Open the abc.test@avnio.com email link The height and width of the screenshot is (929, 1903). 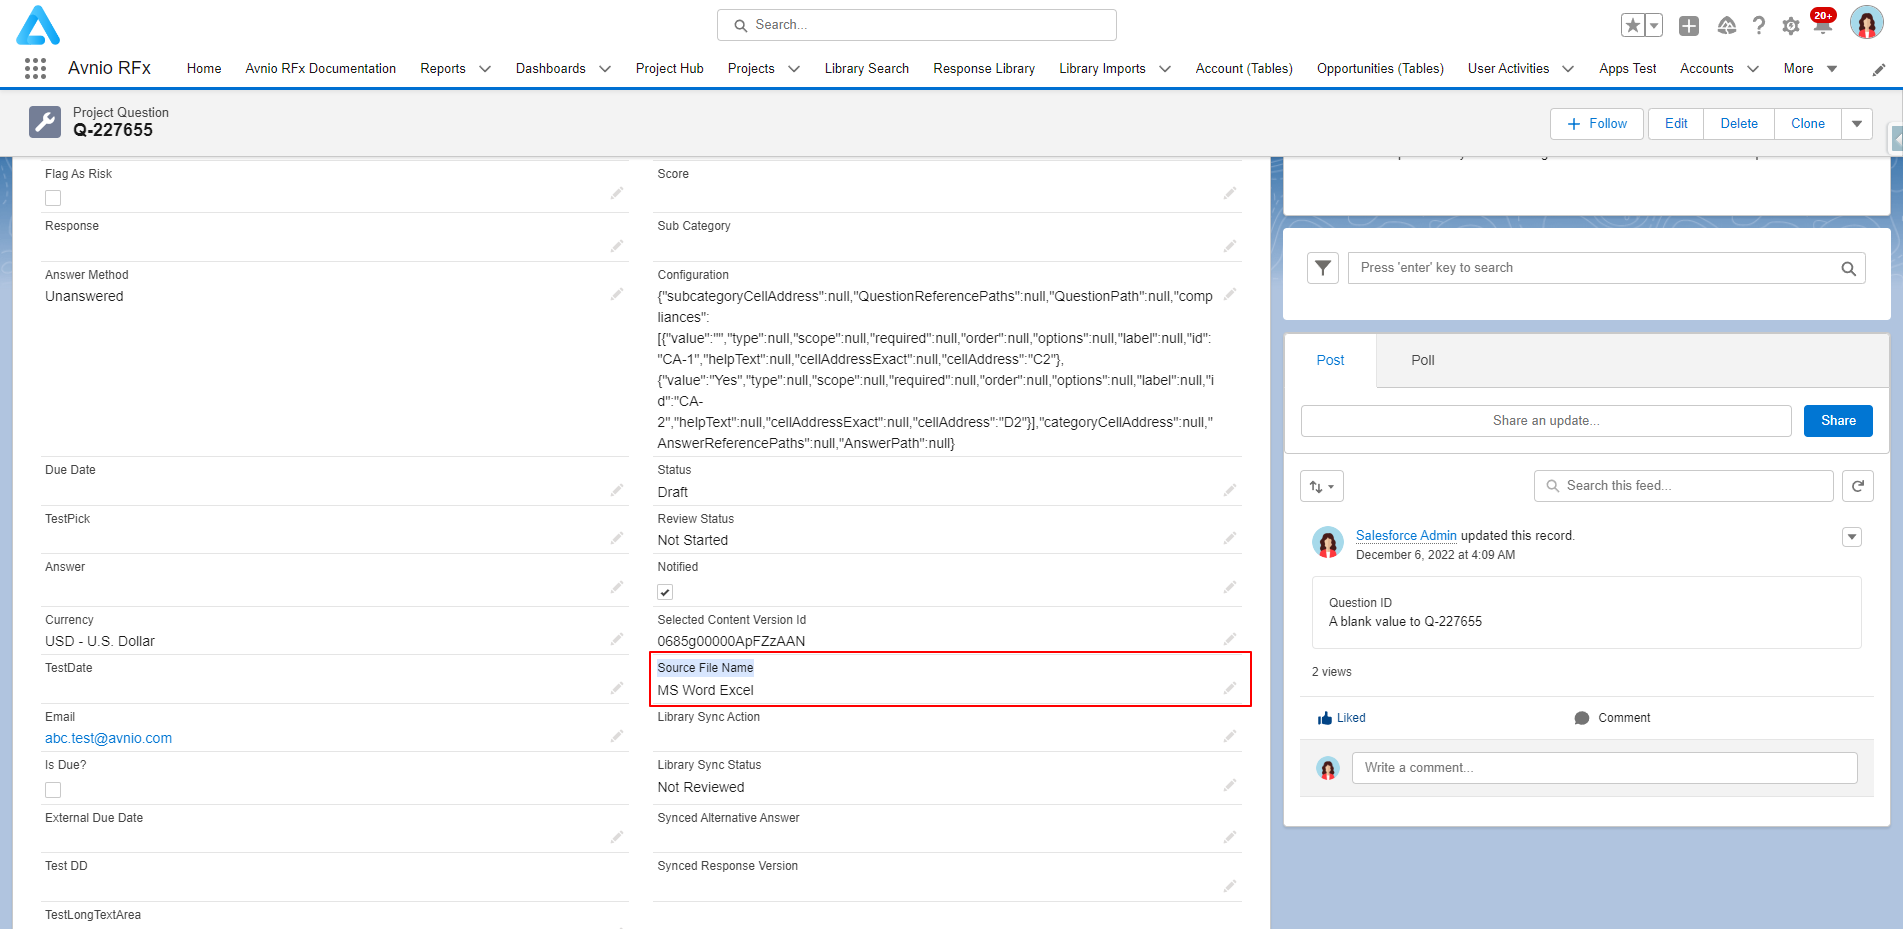pyautogui.click(x=108, y=738)
